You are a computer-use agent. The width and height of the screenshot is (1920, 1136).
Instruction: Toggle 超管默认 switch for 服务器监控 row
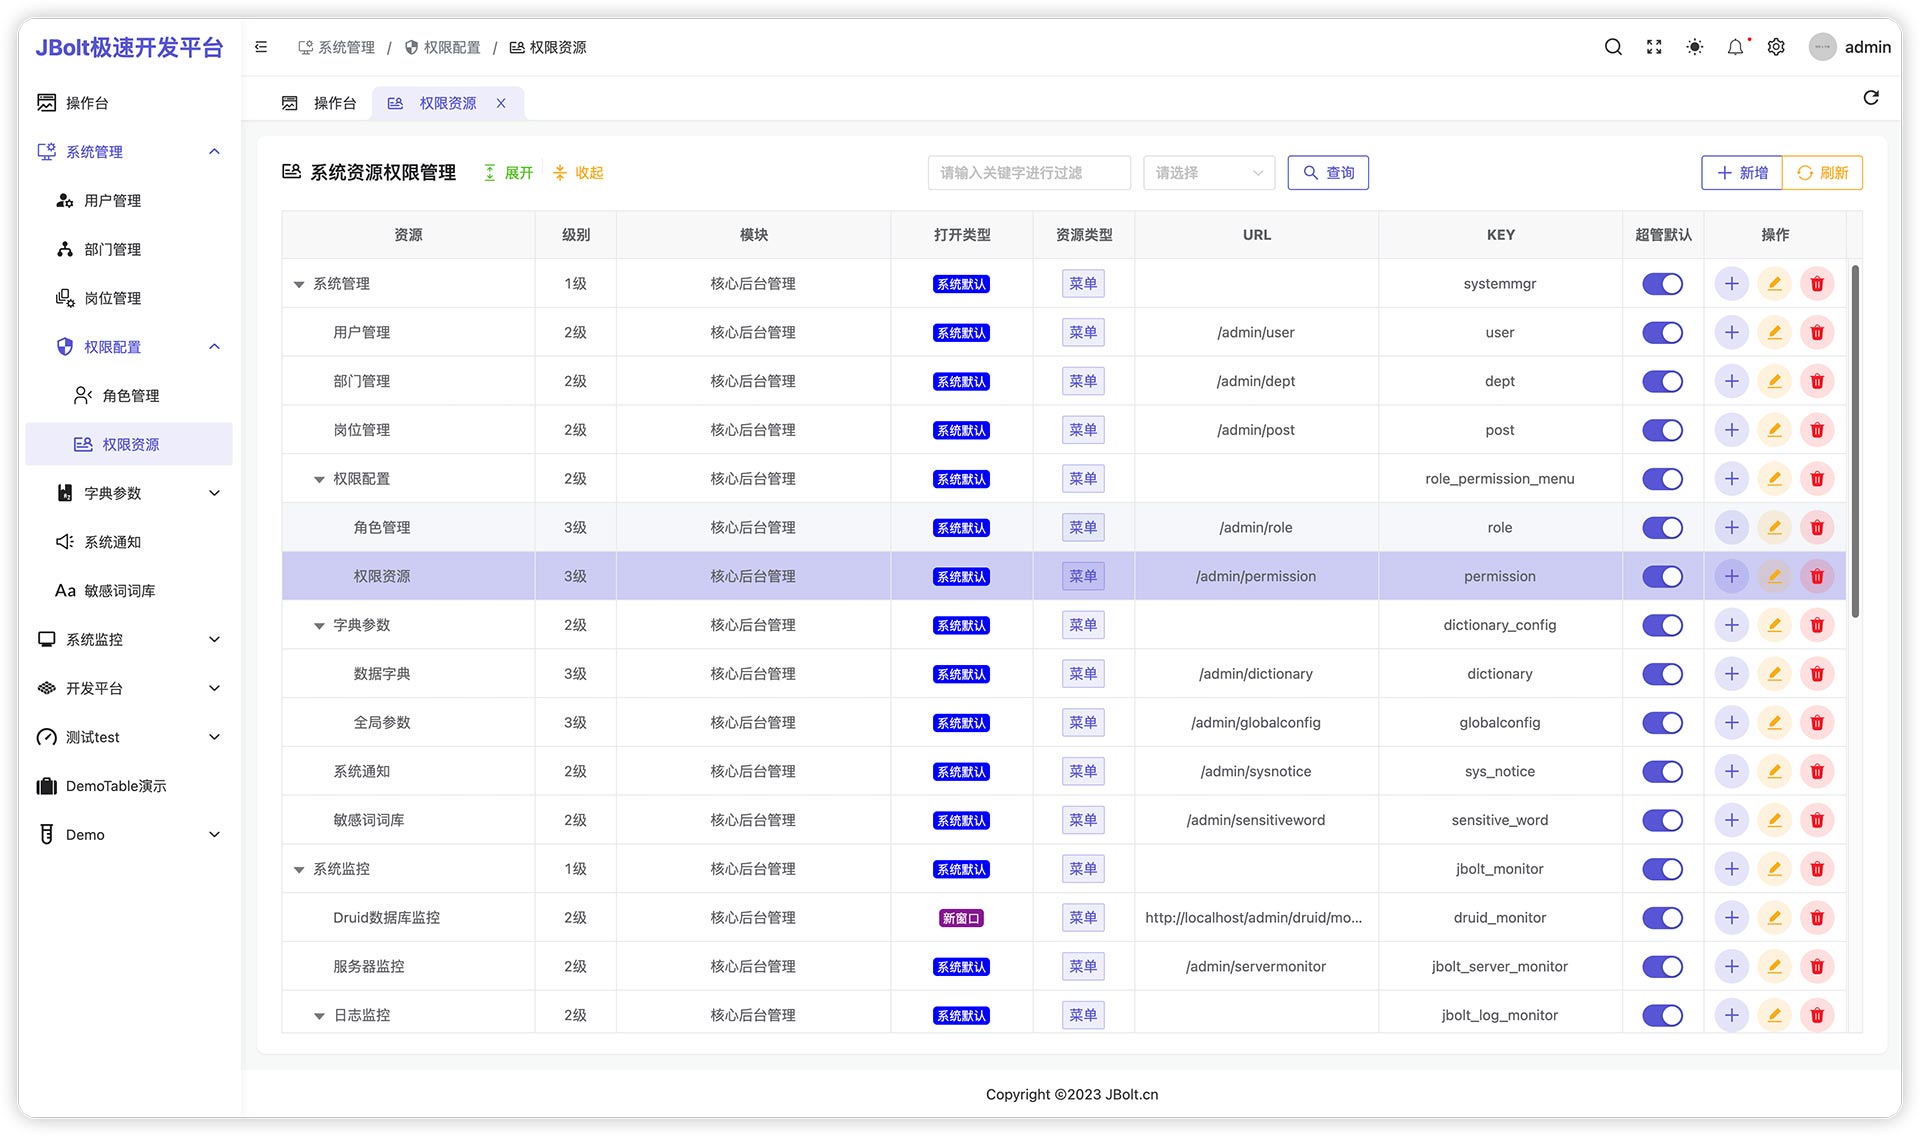[1662, 967]
